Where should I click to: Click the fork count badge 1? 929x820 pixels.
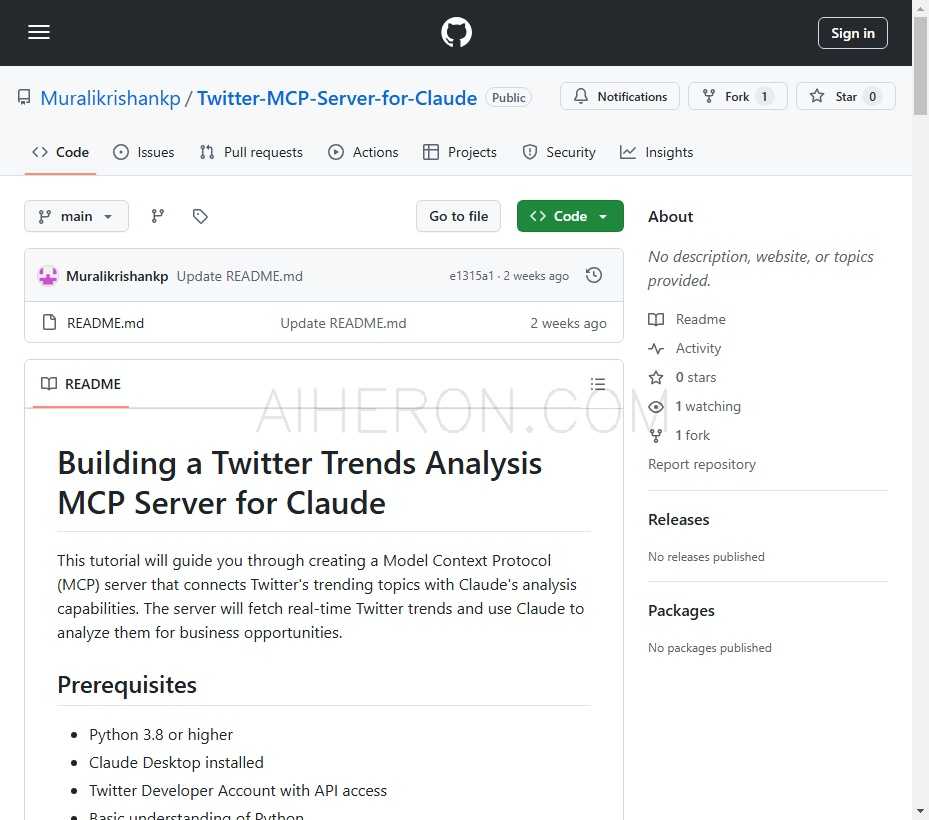click(x=764, y=97)
